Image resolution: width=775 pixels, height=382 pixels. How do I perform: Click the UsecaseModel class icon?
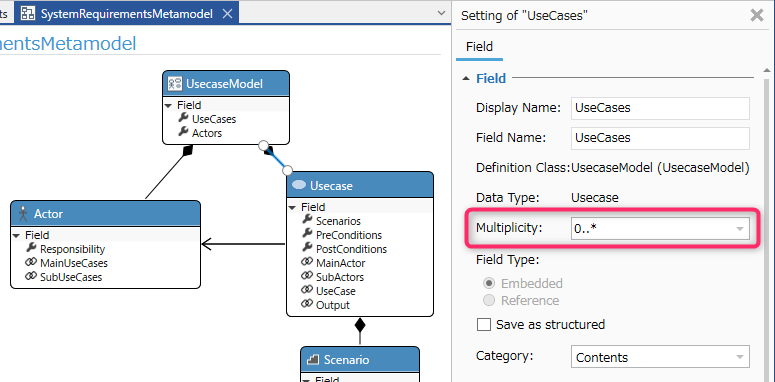coord(175,84)
